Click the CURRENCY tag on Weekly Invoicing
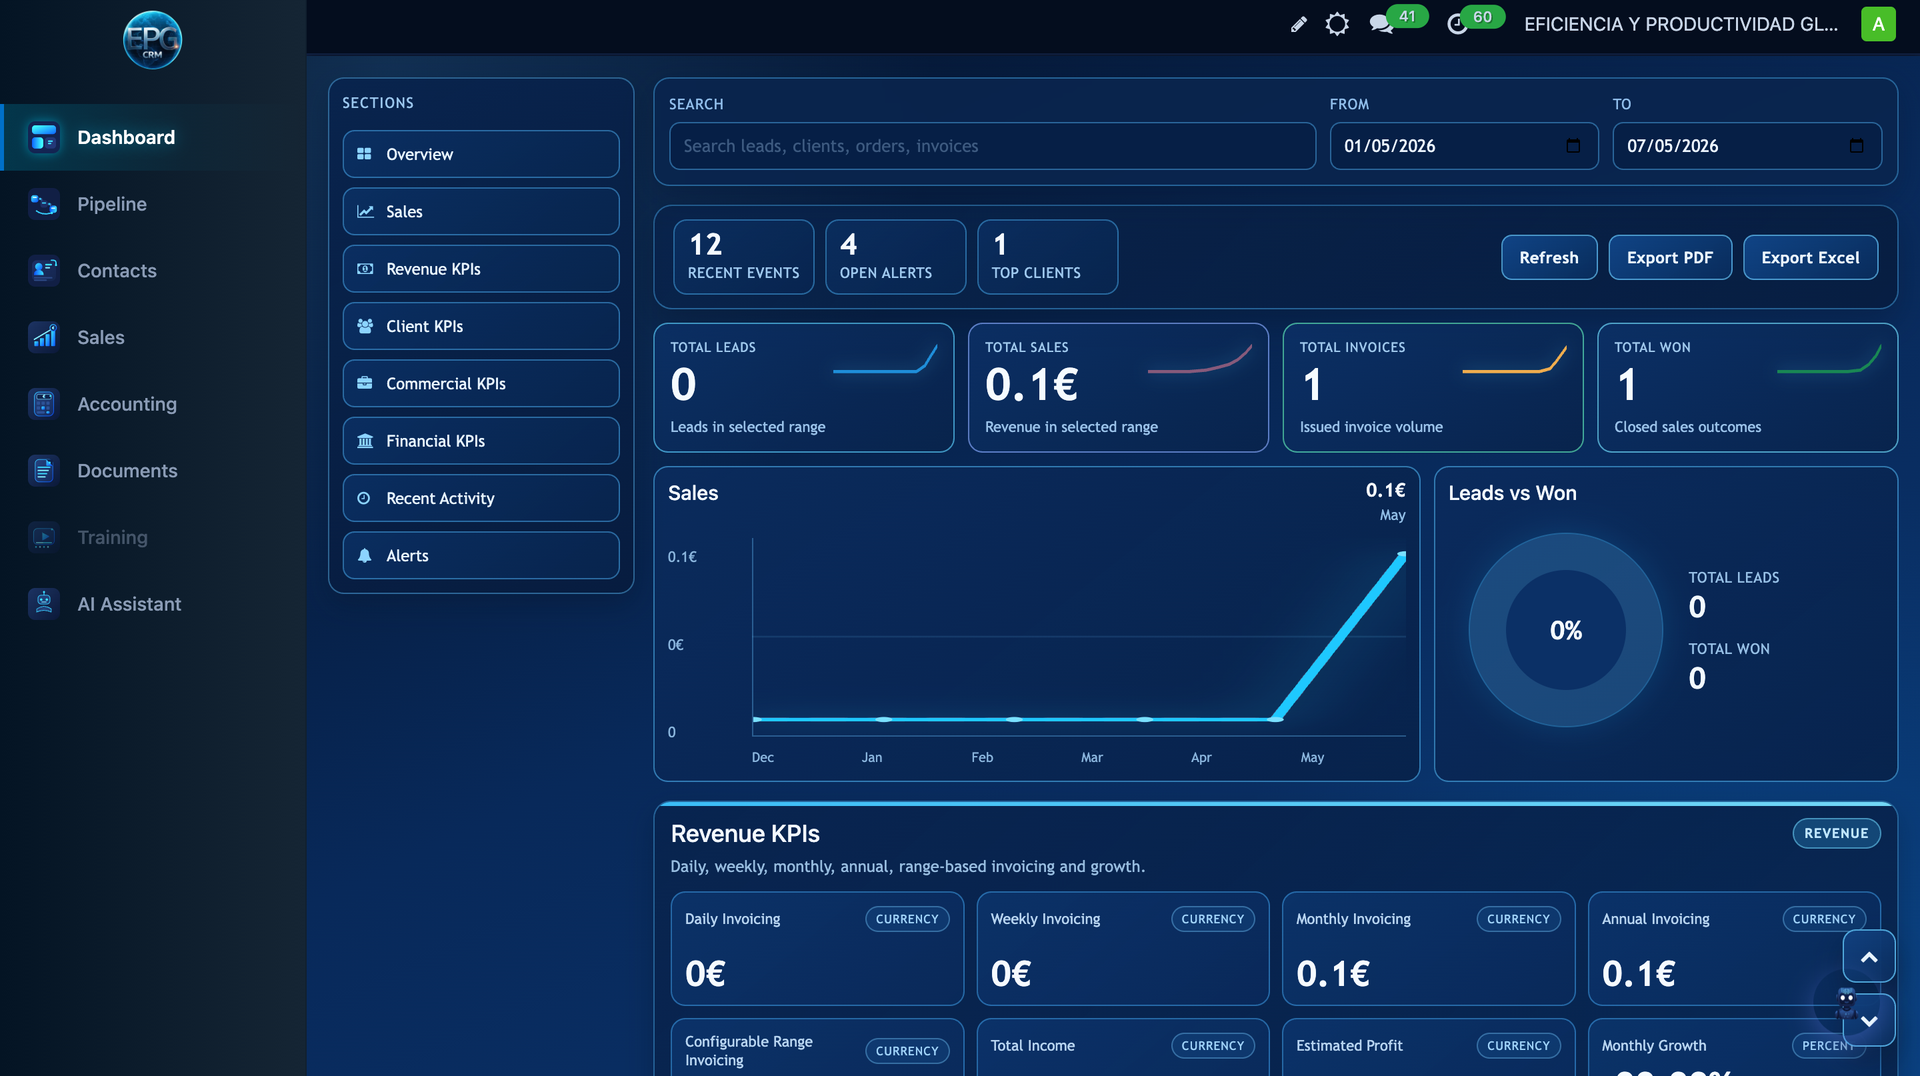The height and width of the screenshot is (1076, 1920). [x=1213, y=919]
